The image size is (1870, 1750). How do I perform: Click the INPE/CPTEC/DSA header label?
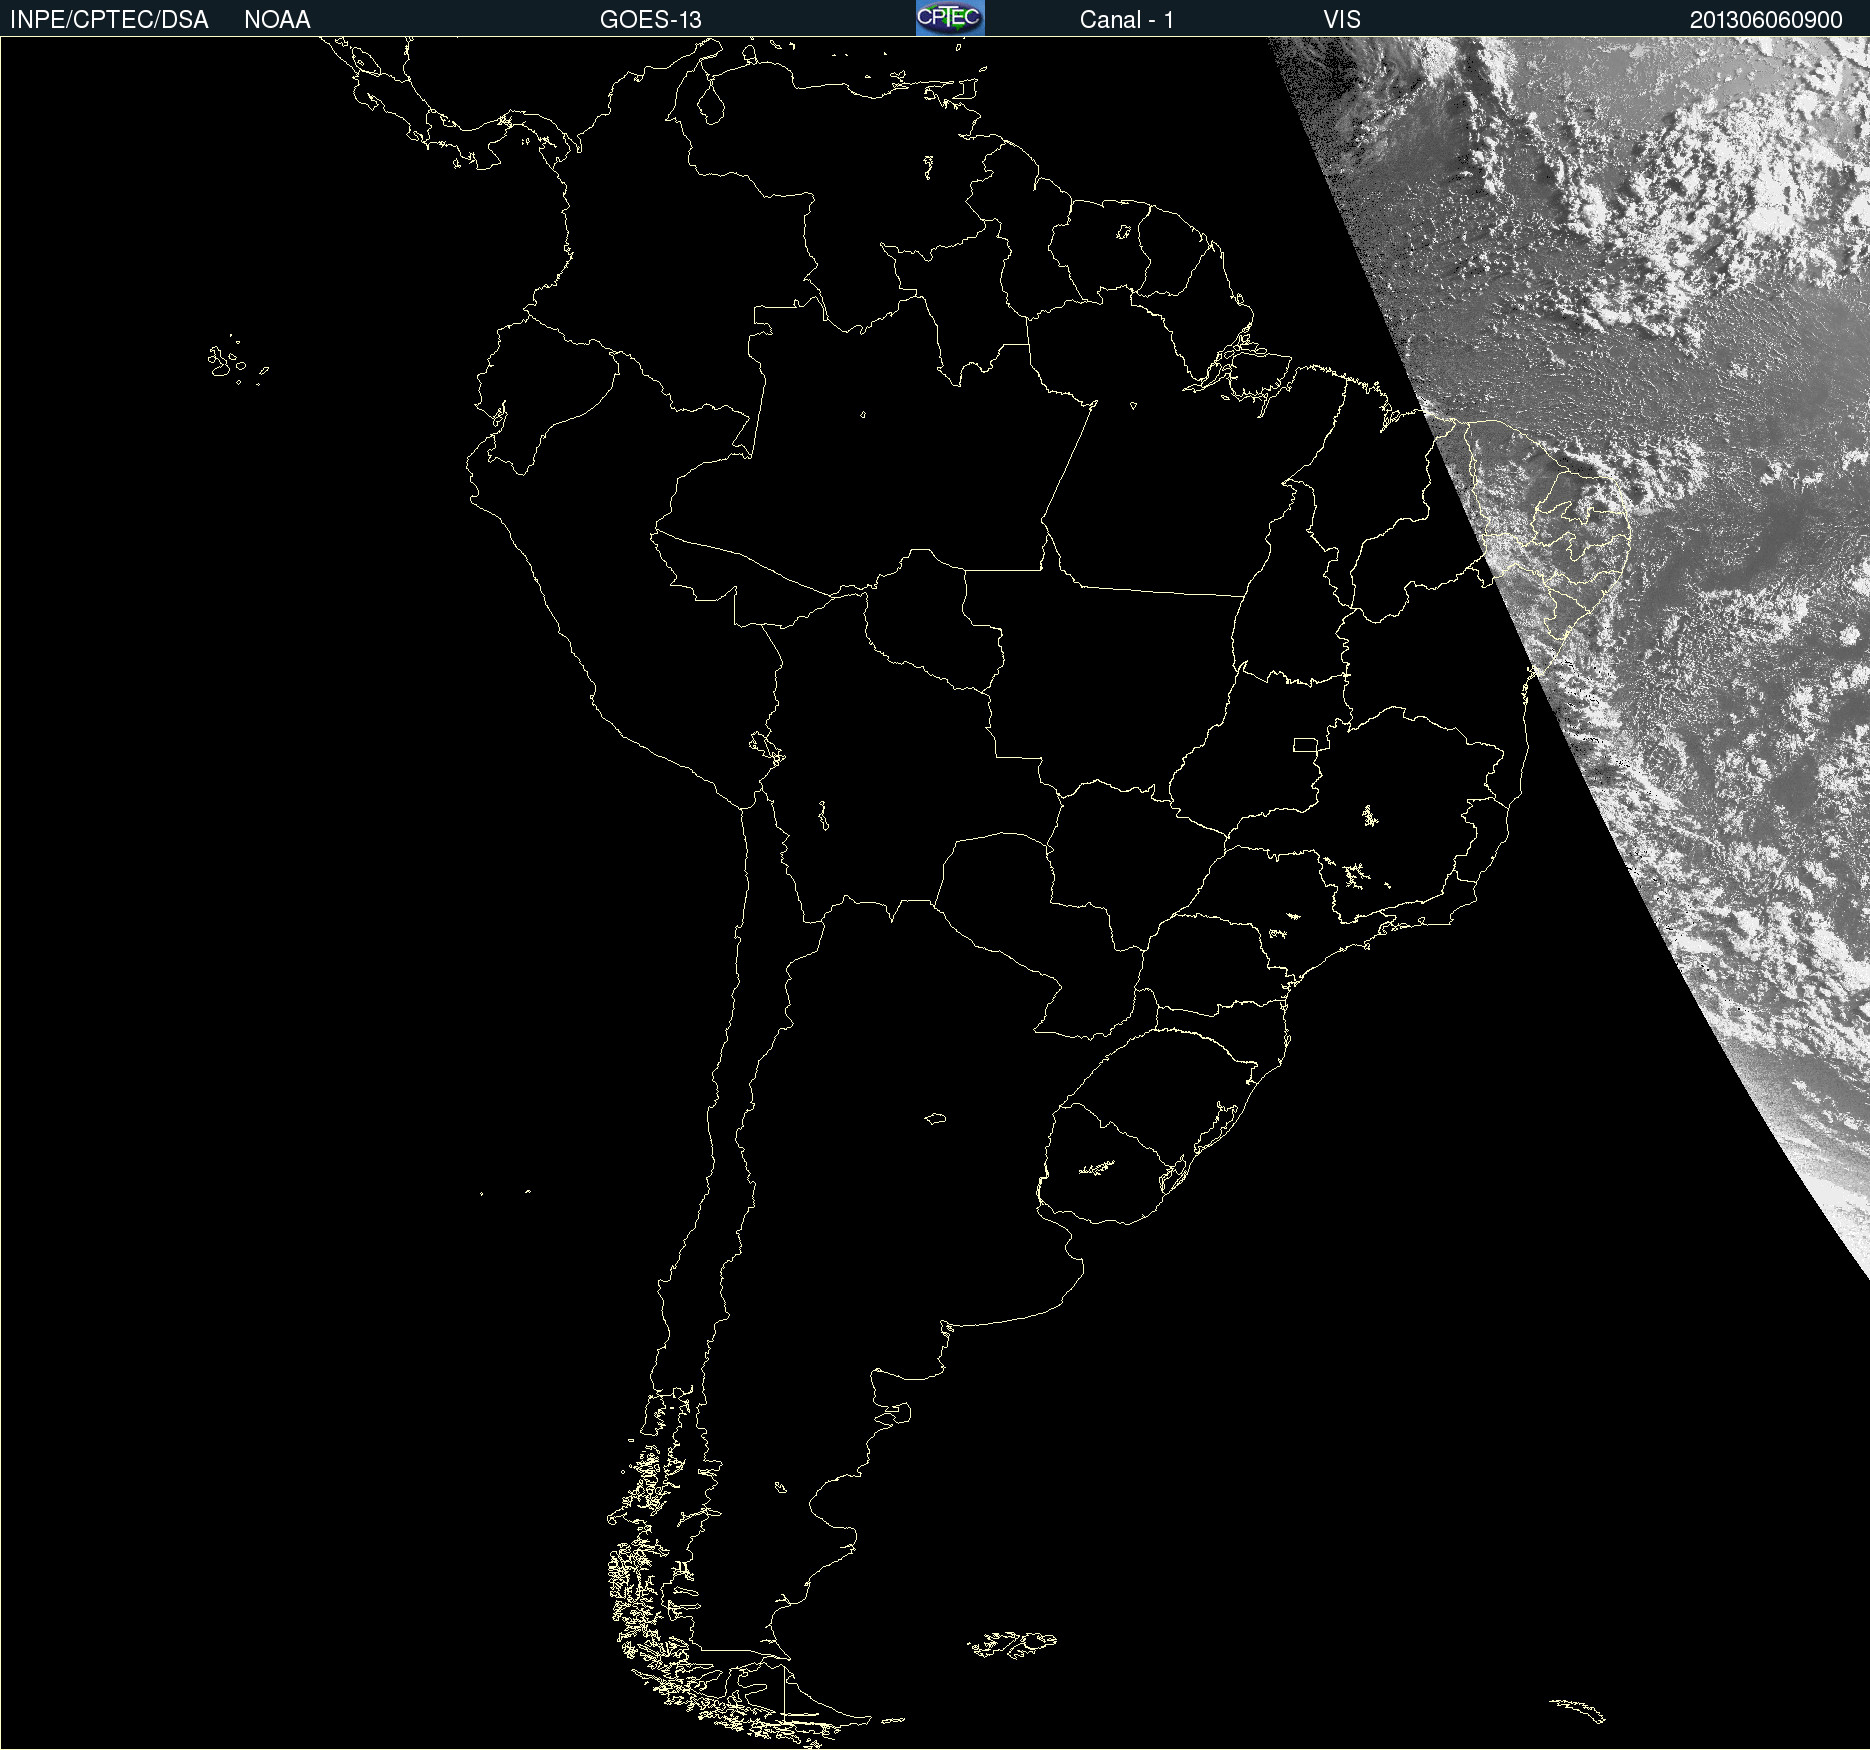click(109, 19)
